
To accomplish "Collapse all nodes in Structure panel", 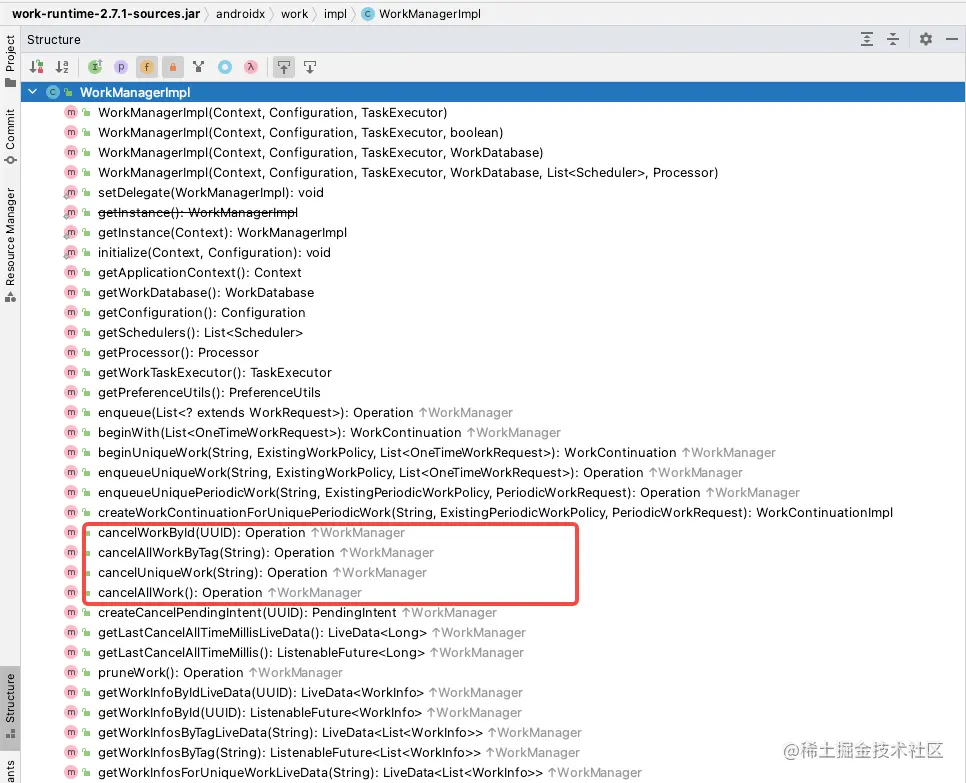I will [x=893, y=39].
